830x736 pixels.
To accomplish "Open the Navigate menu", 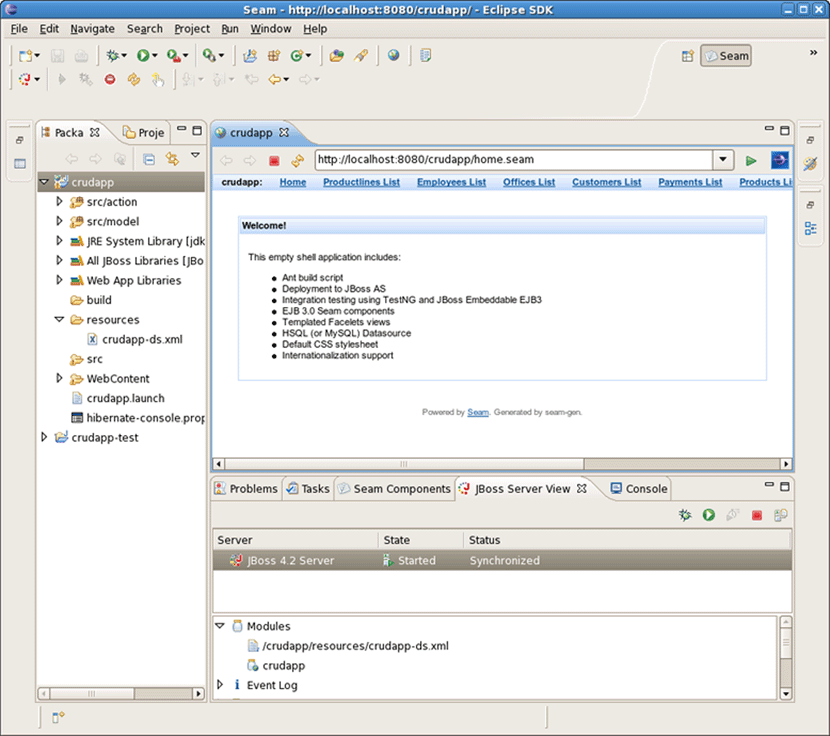I will (x=92, y=29).
